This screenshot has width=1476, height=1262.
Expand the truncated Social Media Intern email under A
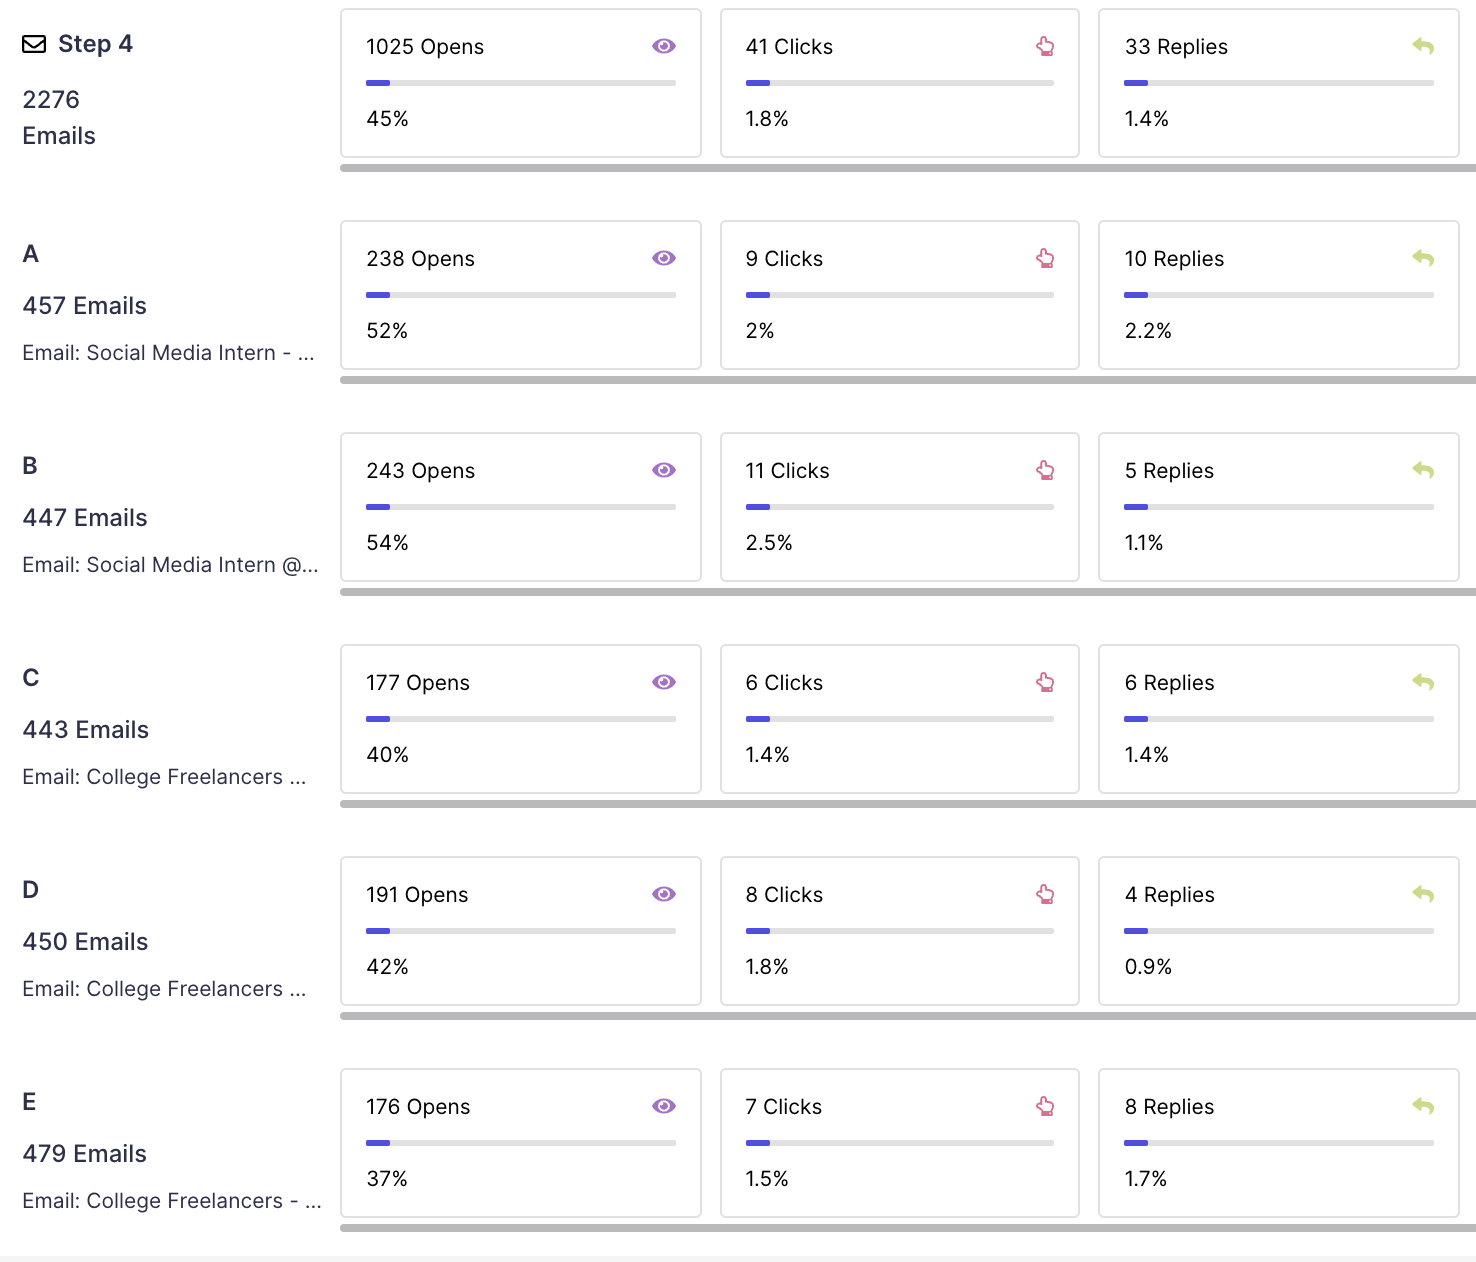(168, 352)
